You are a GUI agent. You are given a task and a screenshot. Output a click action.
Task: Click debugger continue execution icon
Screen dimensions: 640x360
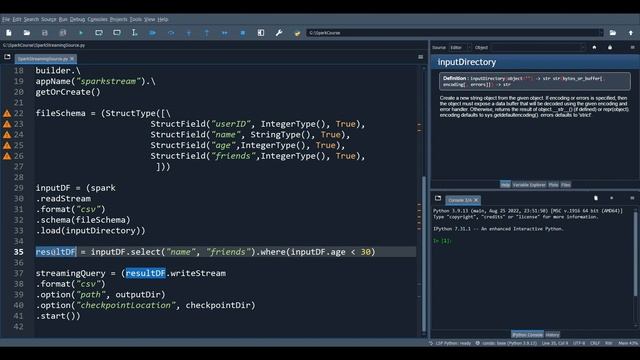point(224,33)
